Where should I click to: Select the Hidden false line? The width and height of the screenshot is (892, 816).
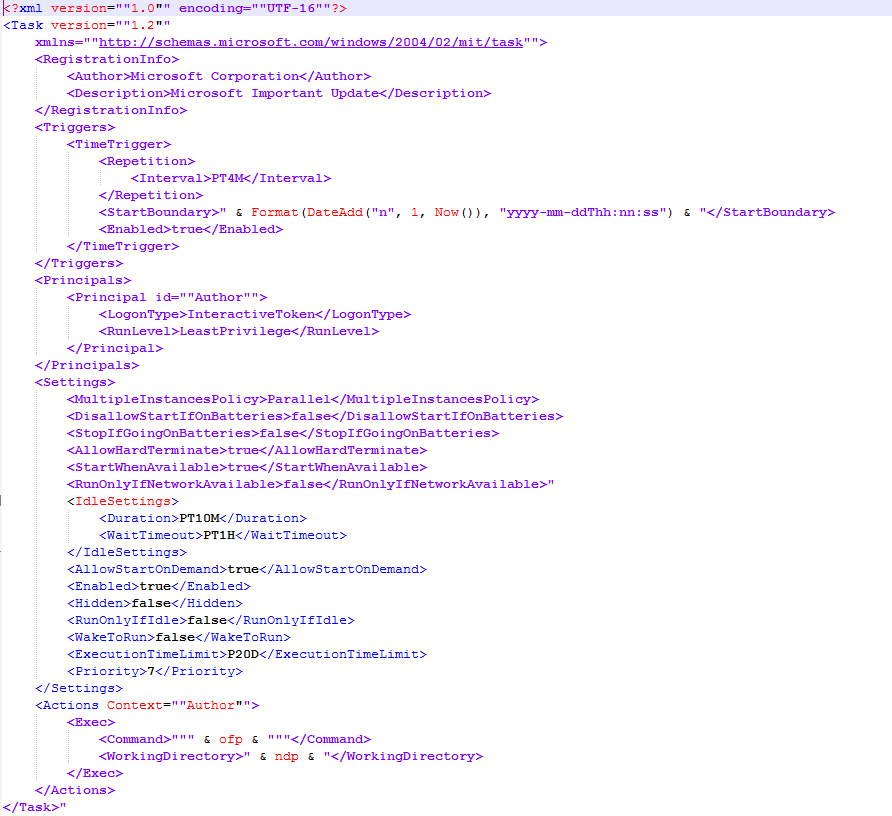coord(155,604)
